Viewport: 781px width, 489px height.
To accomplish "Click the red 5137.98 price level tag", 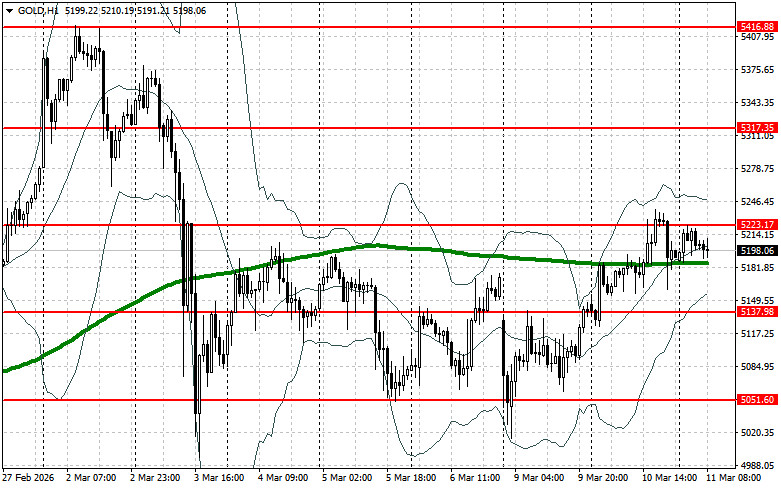I will [x=755, y=312].
